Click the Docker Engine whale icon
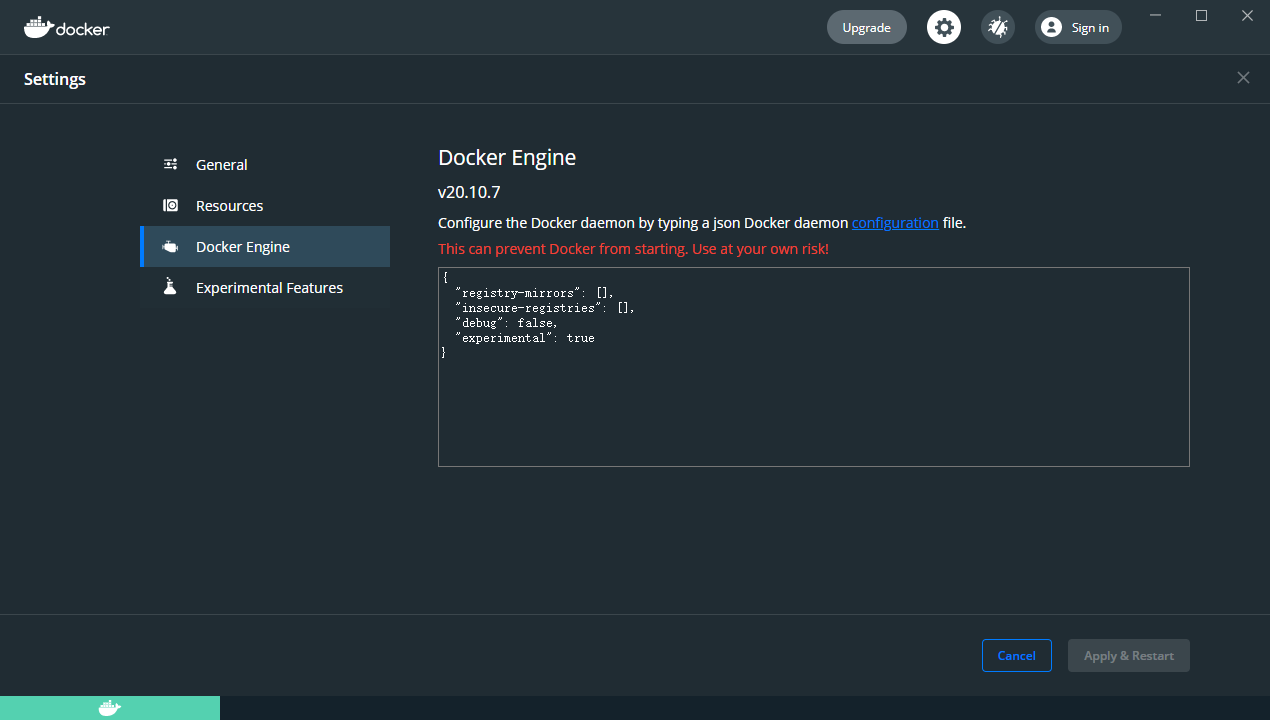1270x720 pixels. tap(171, 246)
